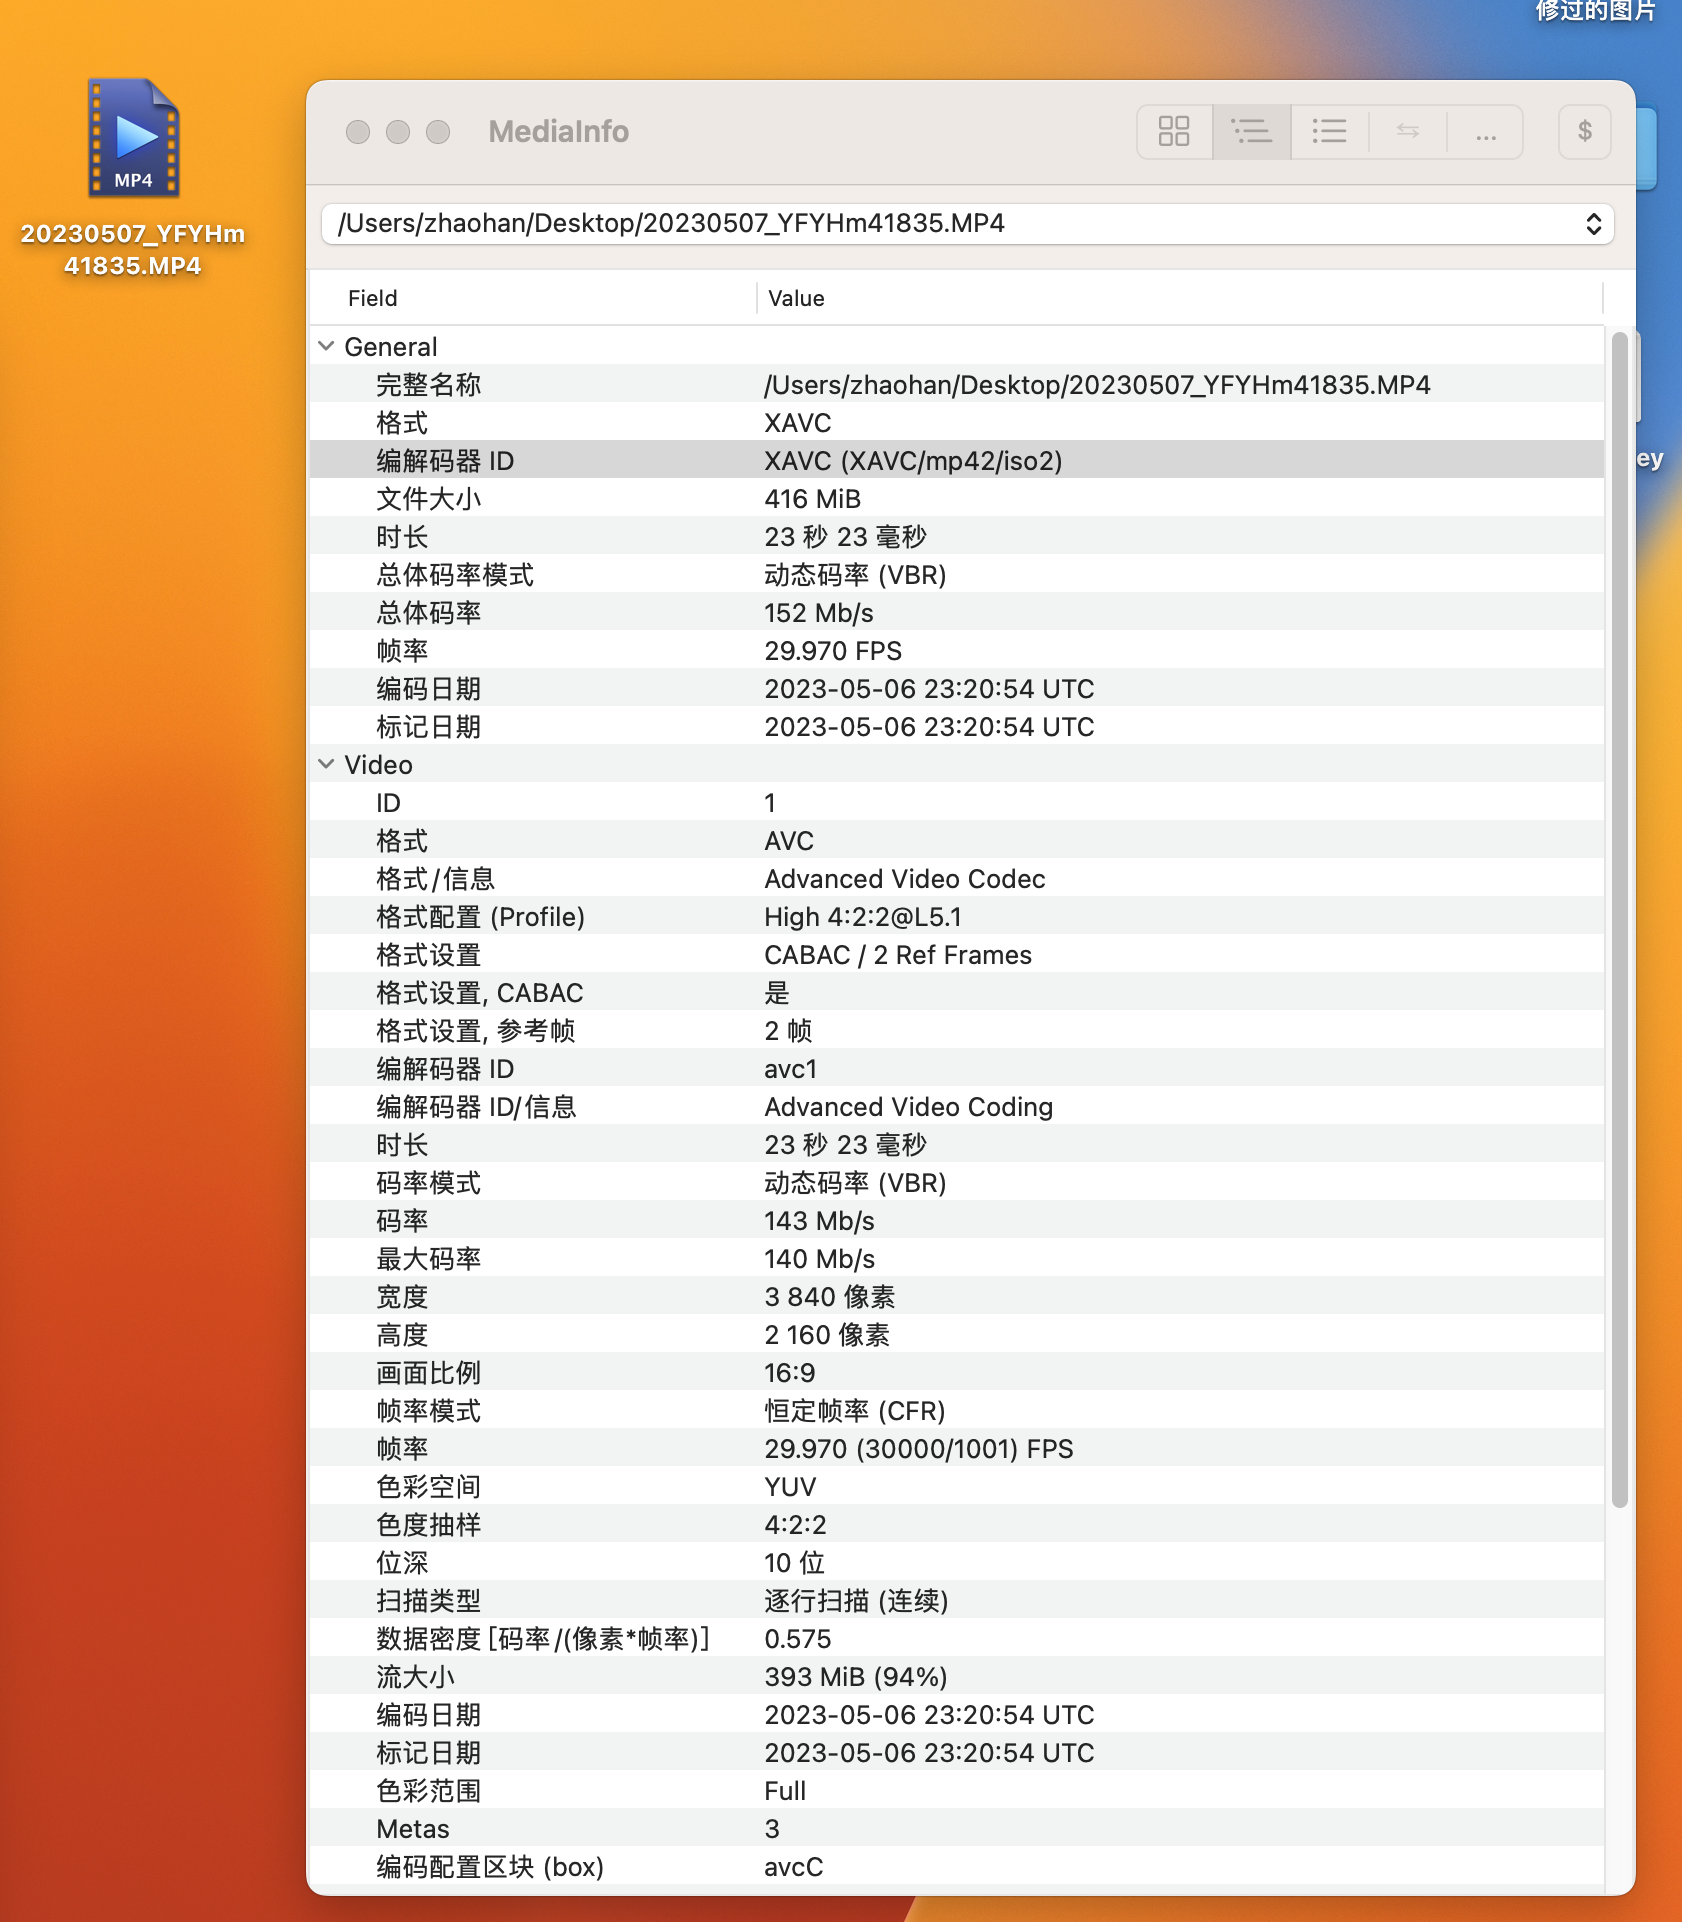The width and height of the screenshot is (1682, 1922).
Task: Click the Value column header
Action: pos(796,298)
